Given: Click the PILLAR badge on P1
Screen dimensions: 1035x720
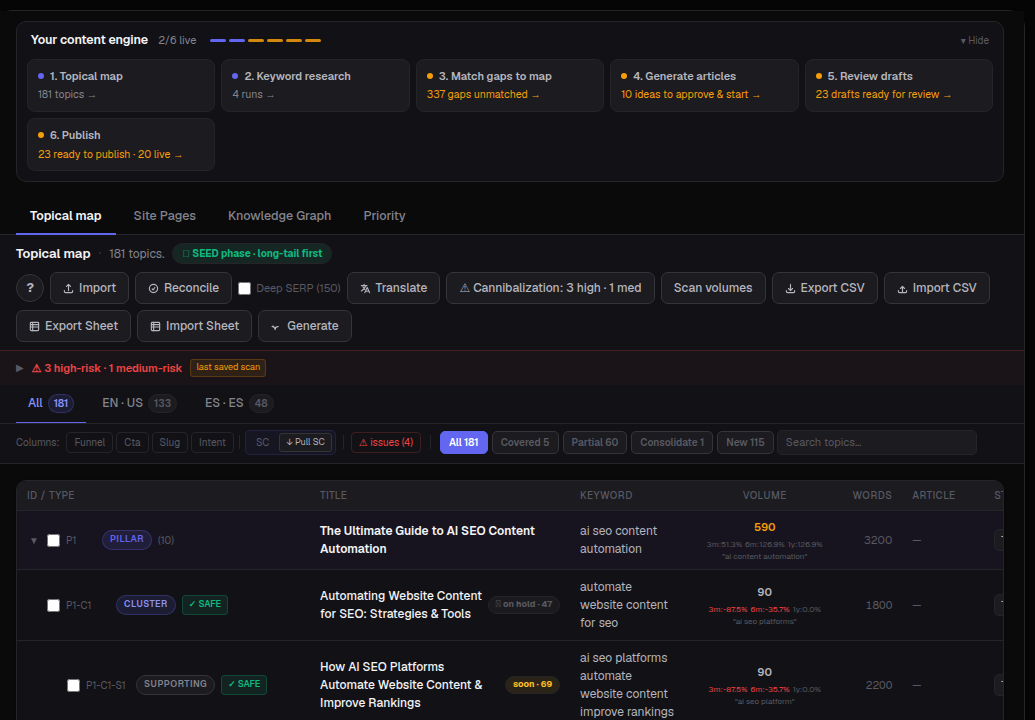Looking at the screenshot, I should (x=127, y=539).
